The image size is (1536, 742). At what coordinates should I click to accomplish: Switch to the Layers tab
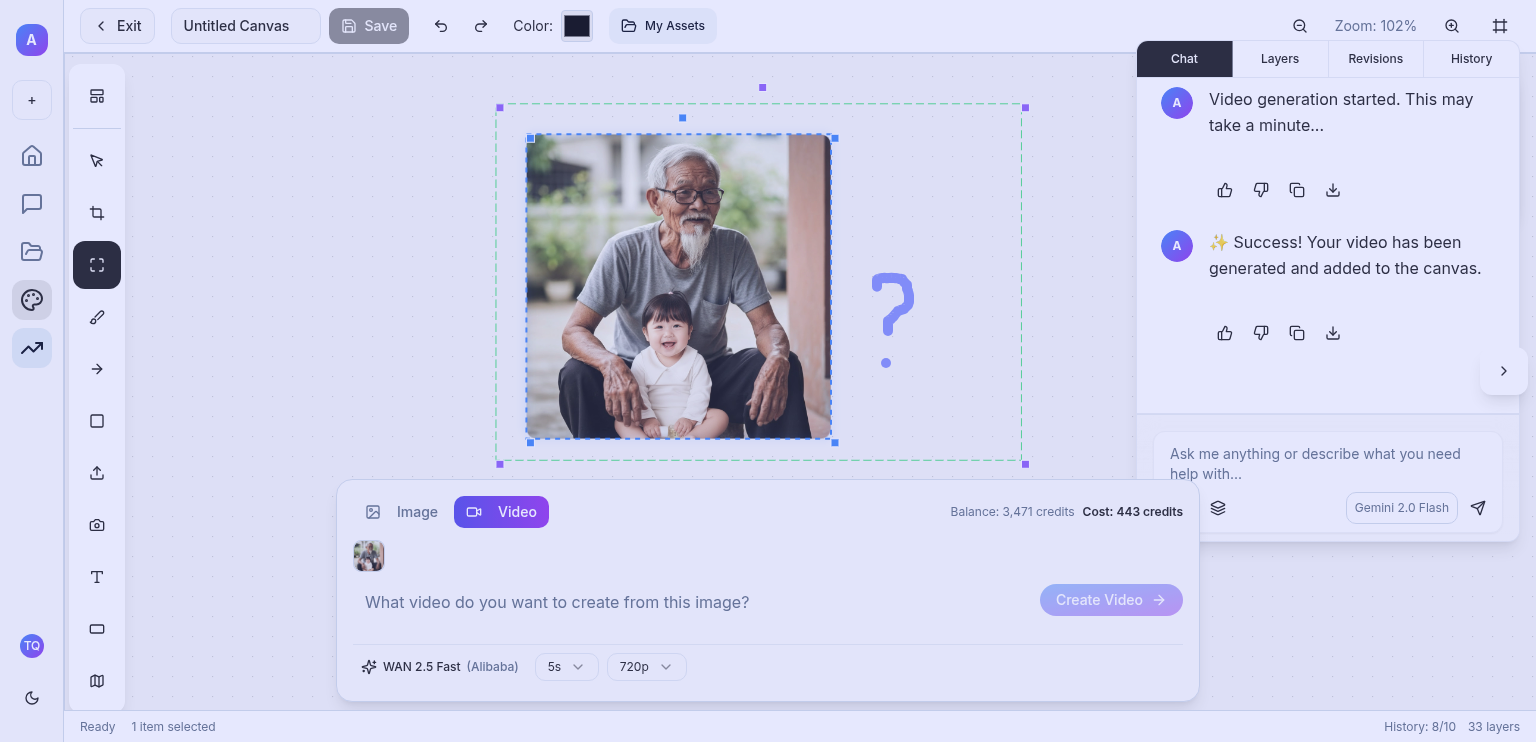pyautogui.click(x=1280, y=59)
